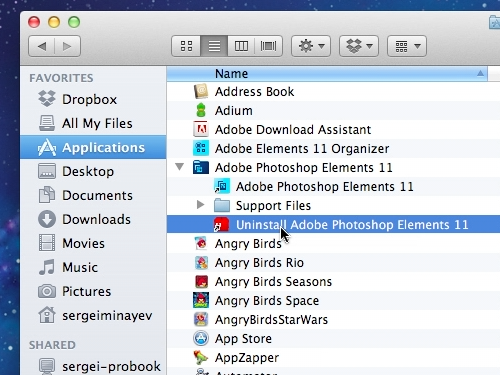This screenshot has width=500, height=375.
Task: Select Angry Birds Seasons text
Action: coord(273,282)
